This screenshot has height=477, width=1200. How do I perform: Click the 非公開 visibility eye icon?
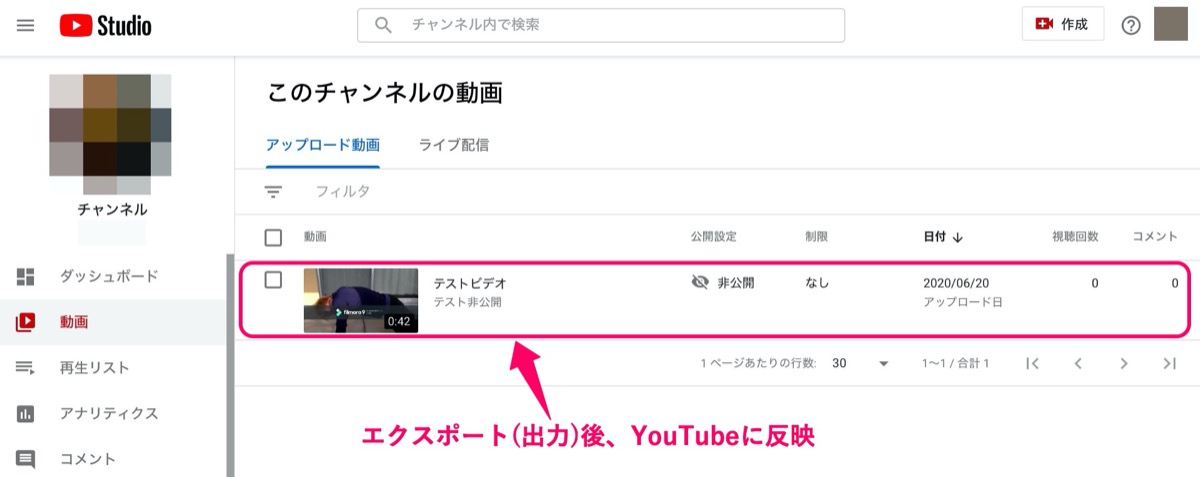(700, 283)
